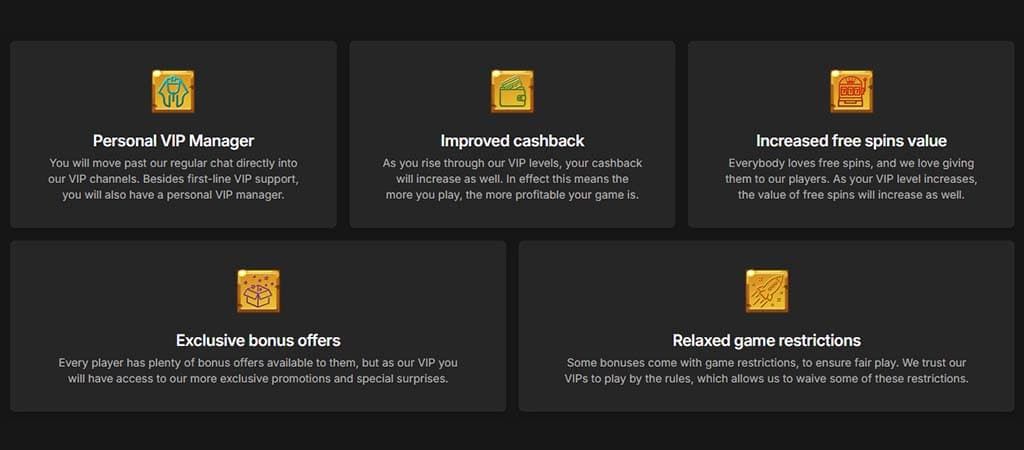Select the Relaxed game restrictions title

pos(767,340)
